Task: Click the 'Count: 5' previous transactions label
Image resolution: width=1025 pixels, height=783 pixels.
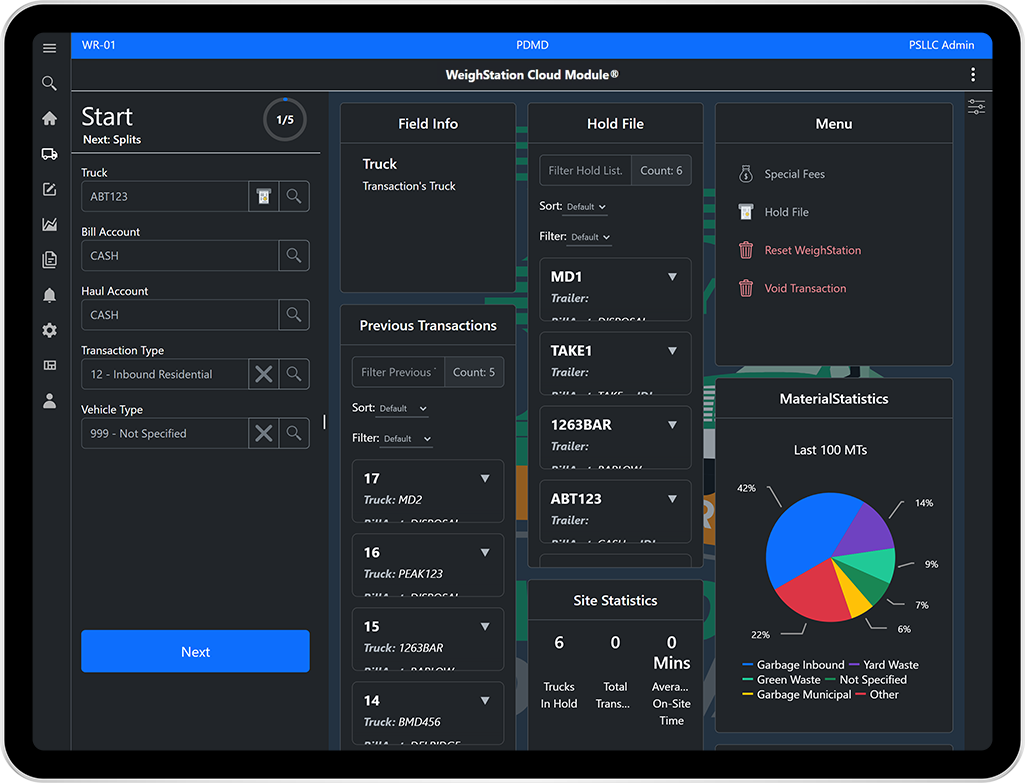Action: pyautogui.click(x=474, y=372)
